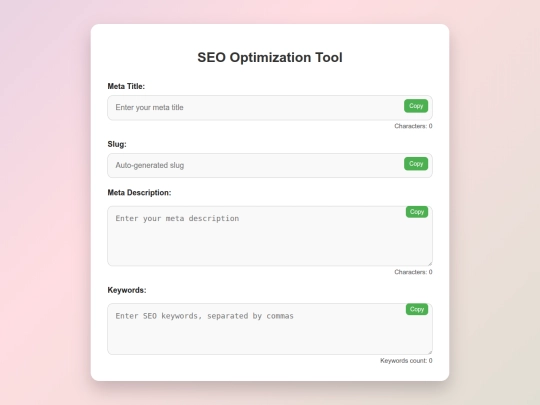540x405 pixels.
Task: Click the "Meta Title:" label
Action: (126, 86)
